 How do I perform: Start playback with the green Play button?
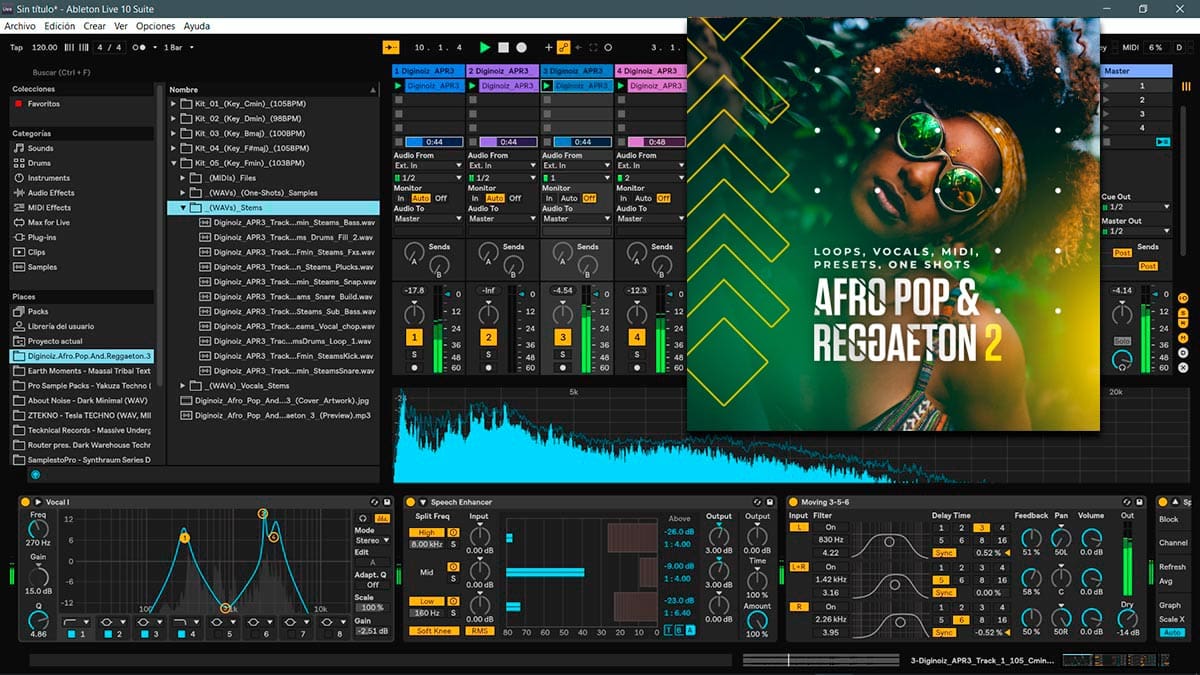click(485, 47)
